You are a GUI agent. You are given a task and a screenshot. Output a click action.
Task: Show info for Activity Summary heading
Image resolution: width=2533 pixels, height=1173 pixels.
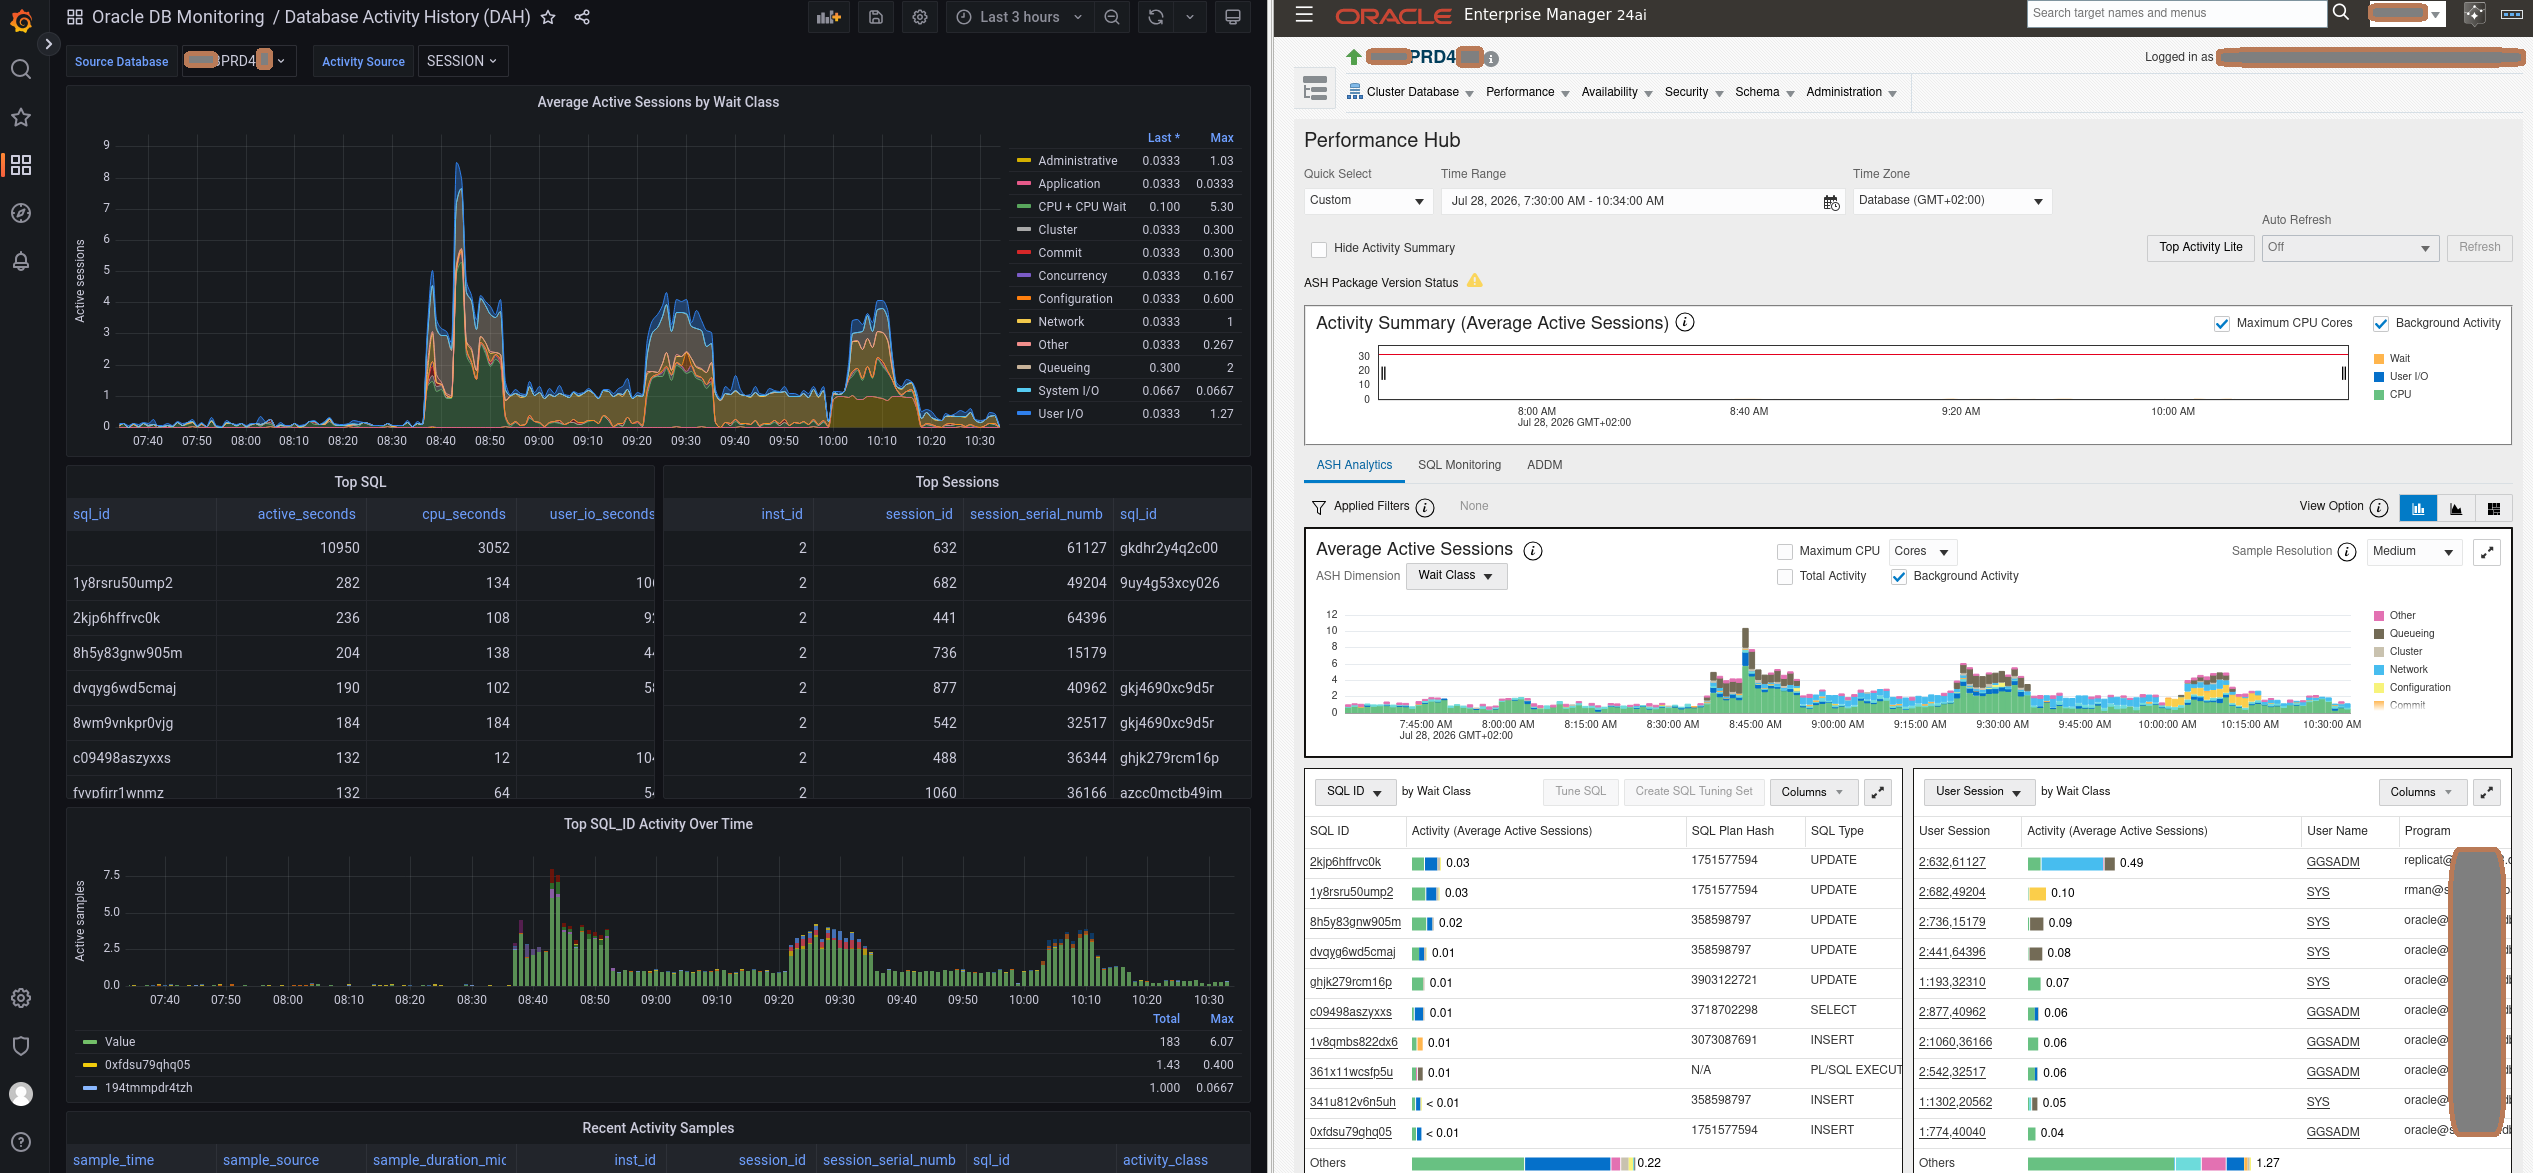(1685, 322)
